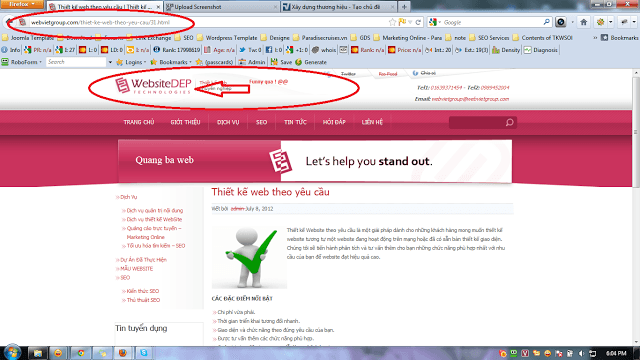Open the Joomla Template bookmark folder
This screenshot has width=640, height=360.
tap(28, 38)
